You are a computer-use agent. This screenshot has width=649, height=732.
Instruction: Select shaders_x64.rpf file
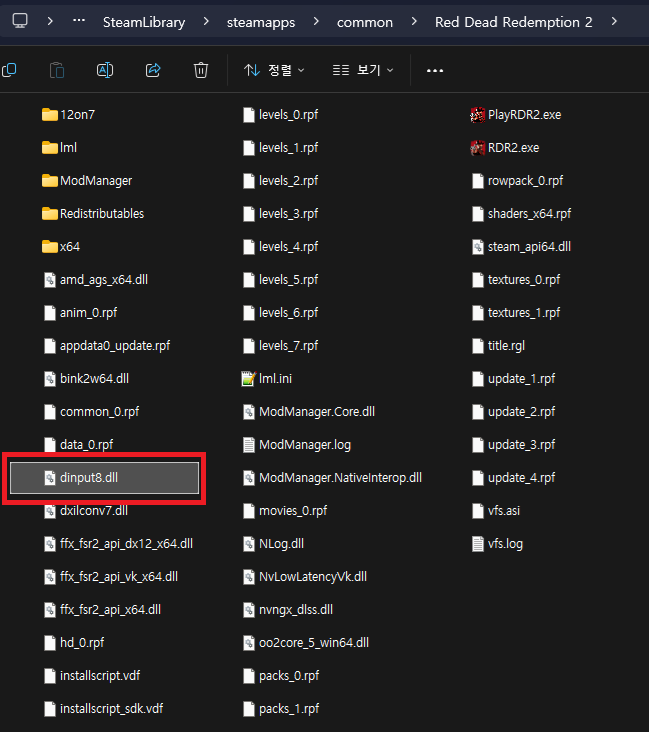[x=522, y=214]
